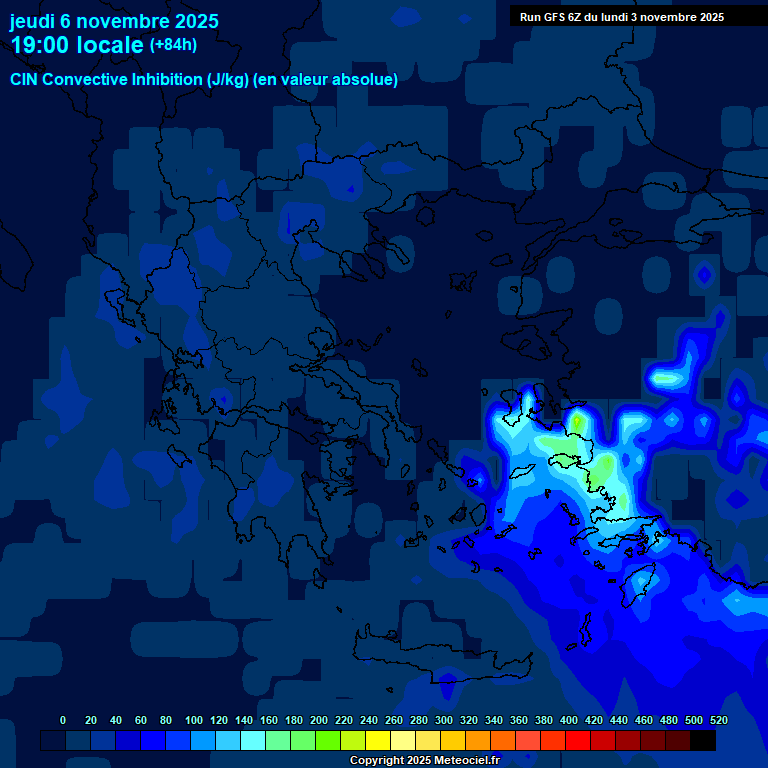Click the date title 'jeudi 6 novembre 2025'

[x=114, y=21]
